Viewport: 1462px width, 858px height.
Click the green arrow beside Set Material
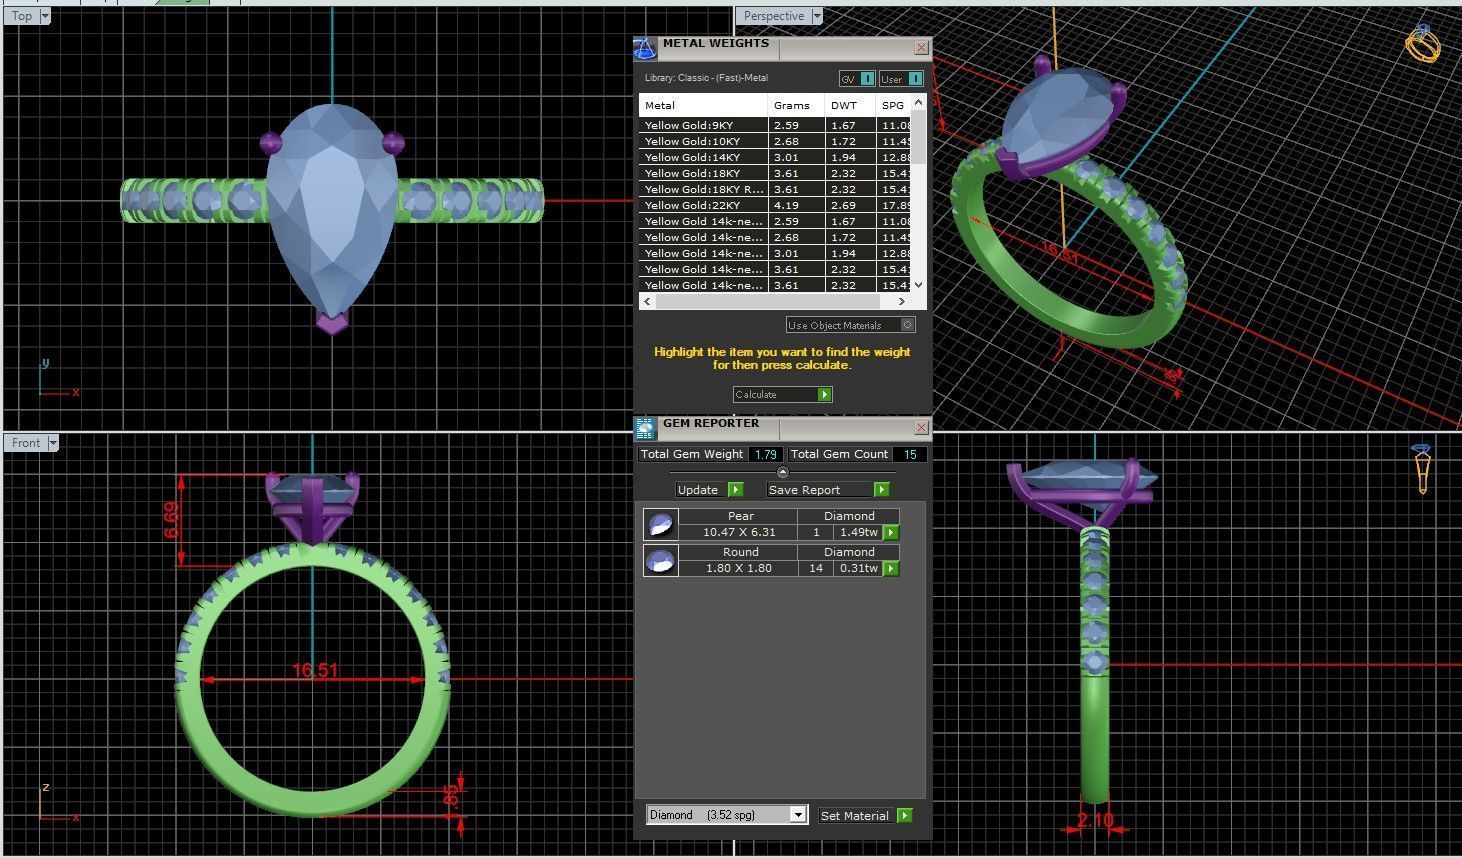(x=904, y=816)
